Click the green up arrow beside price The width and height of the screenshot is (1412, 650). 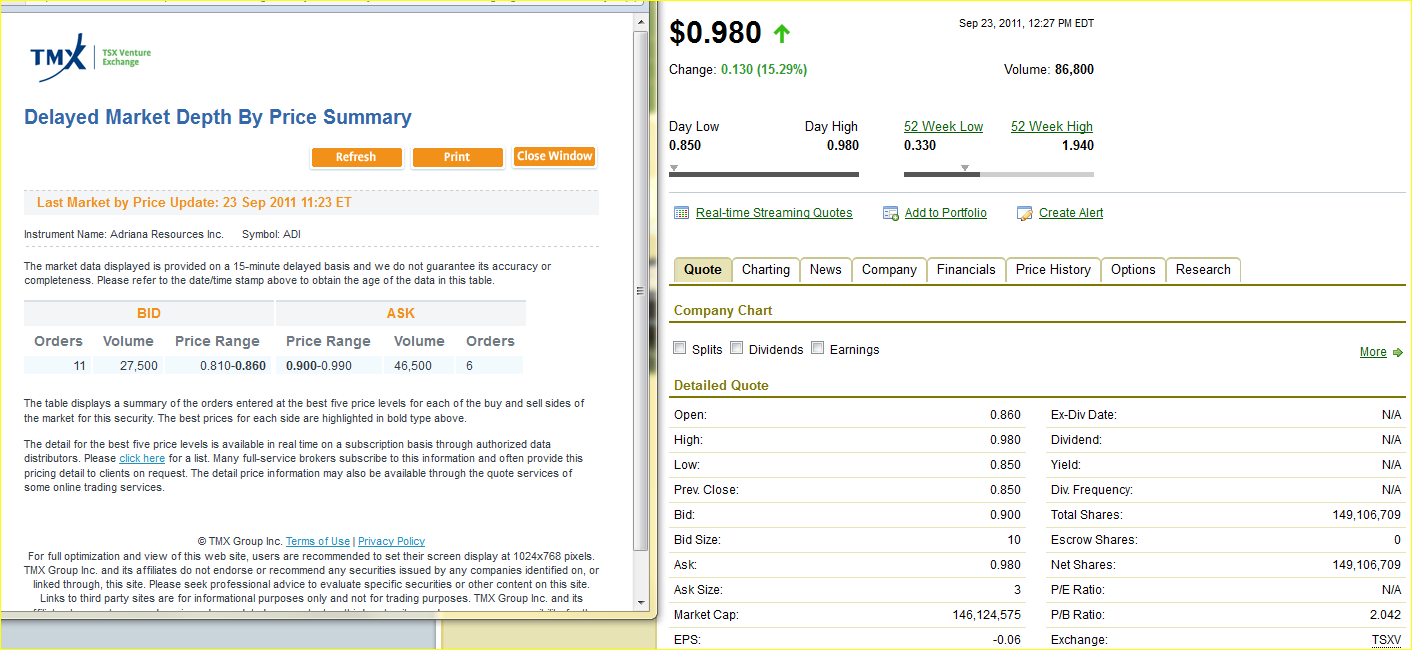point(782,34)
